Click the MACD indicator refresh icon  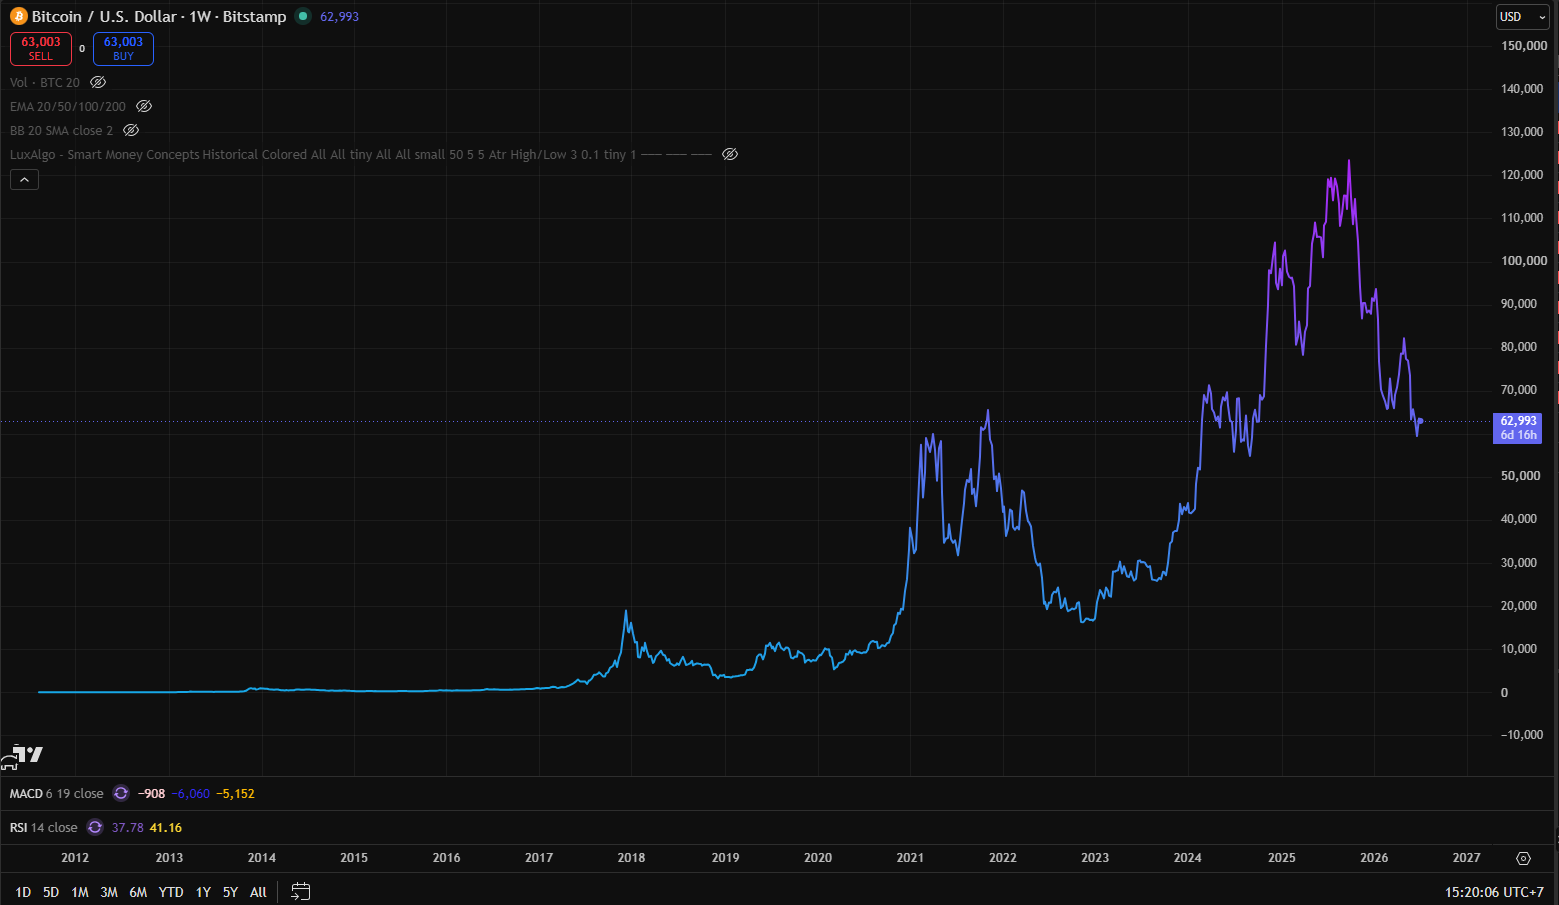121,793
